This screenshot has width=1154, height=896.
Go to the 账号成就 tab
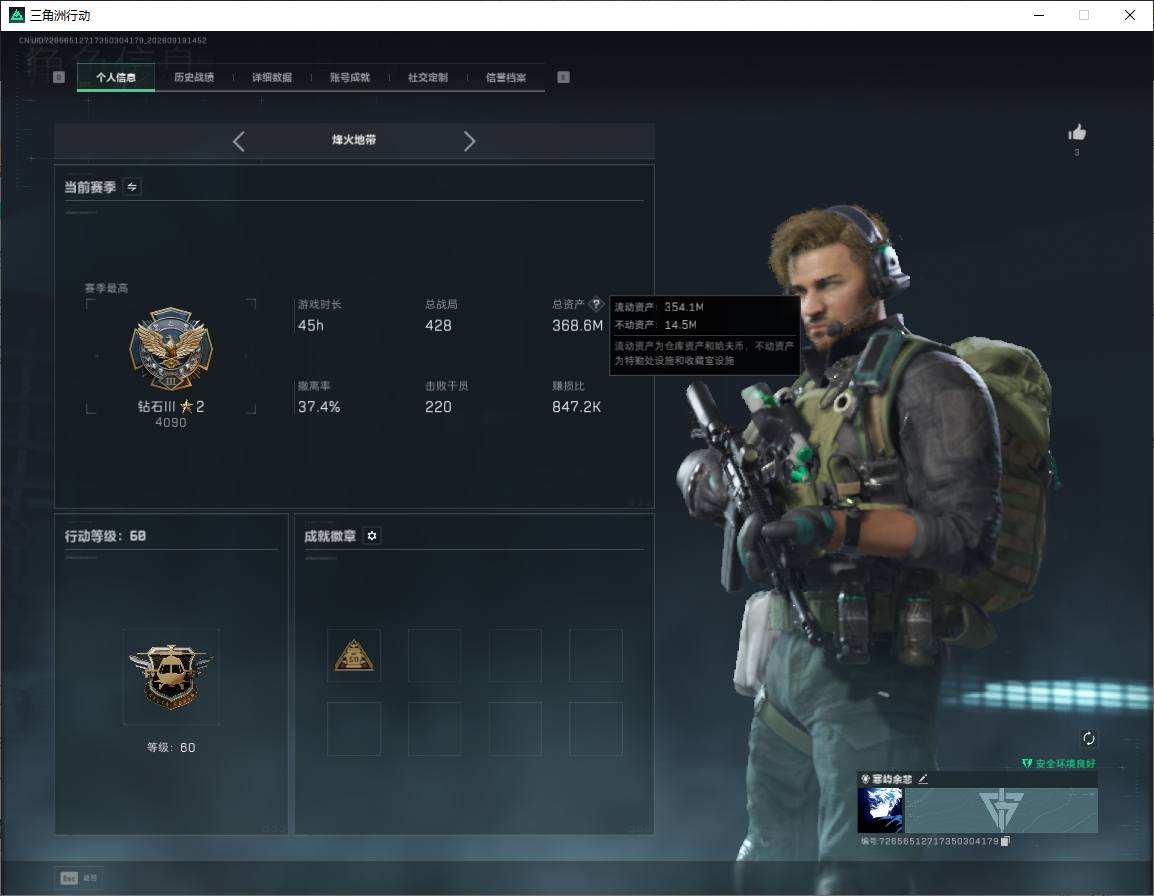coord(350,77)
